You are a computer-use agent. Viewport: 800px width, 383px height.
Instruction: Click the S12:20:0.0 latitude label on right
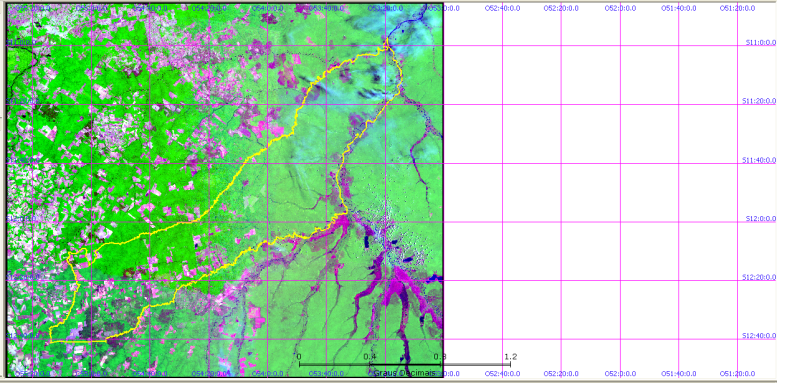[759, 277]
